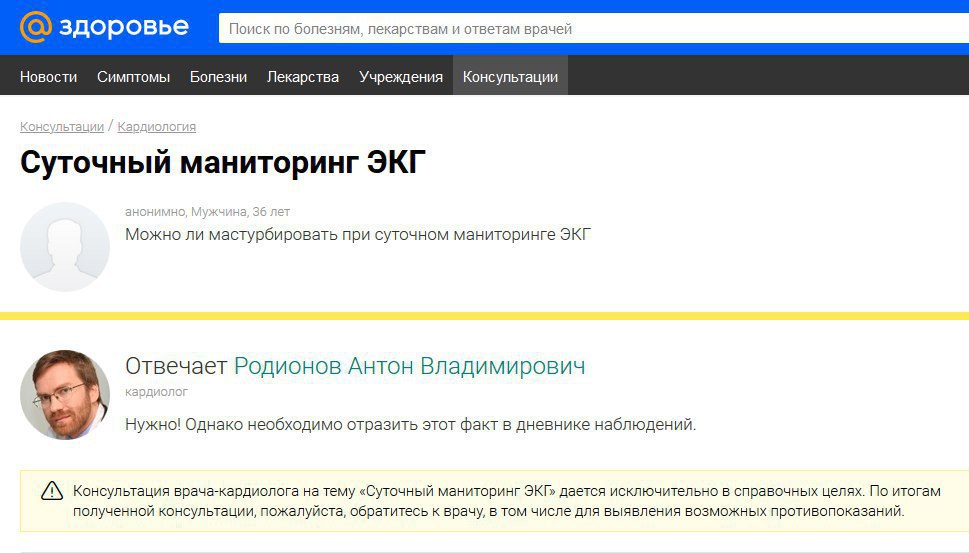Click the question text about суточном маниторинге ЭКГ
Screen dimensions: 969x553
(x=358, y=235)
